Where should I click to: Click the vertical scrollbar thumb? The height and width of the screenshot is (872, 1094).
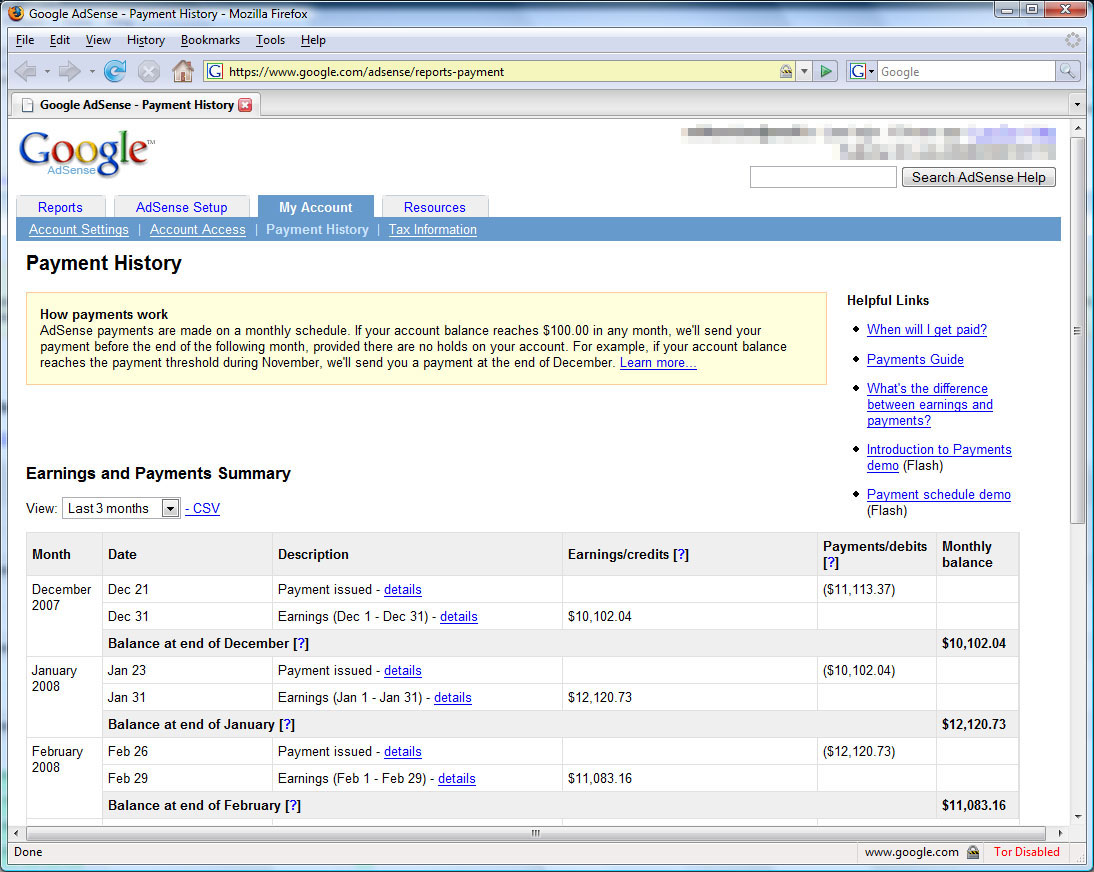click(1077, 330)
